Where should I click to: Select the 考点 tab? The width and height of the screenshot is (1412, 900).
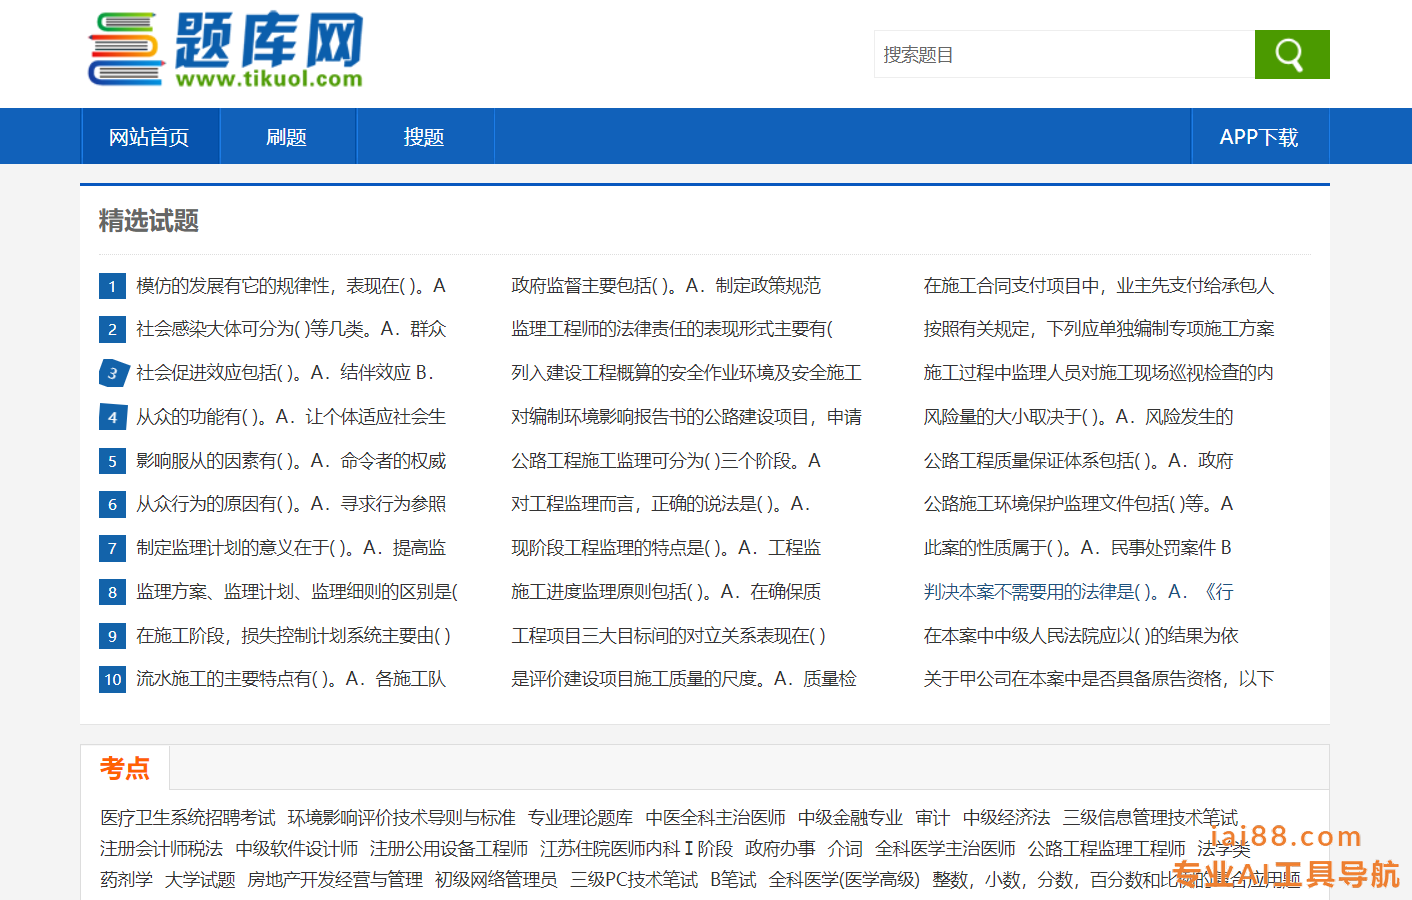125,768
